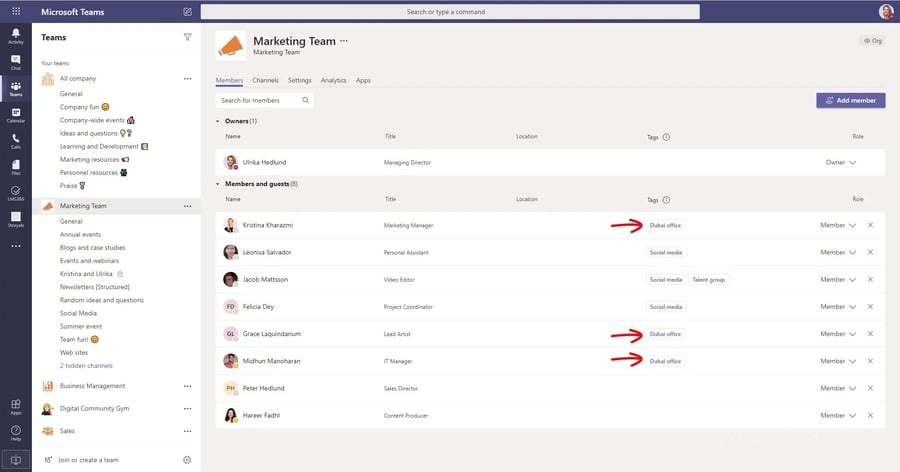Click the Tags info icon in Members
The height and width of the screenshot is (472, 900).
point(666,200)
